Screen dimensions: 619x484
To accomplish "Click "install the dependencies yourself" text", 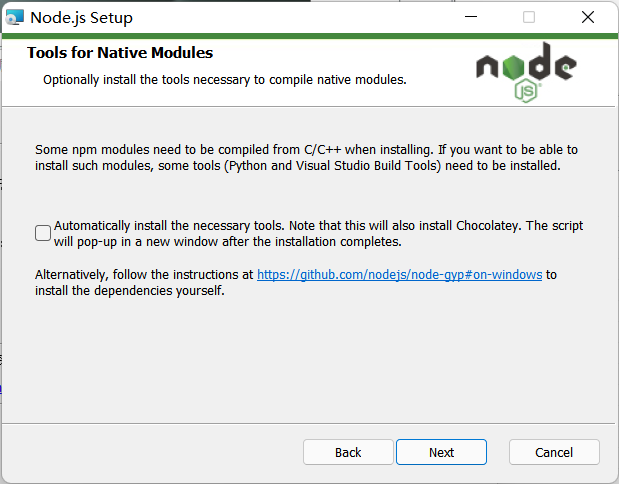I will 130,291.
